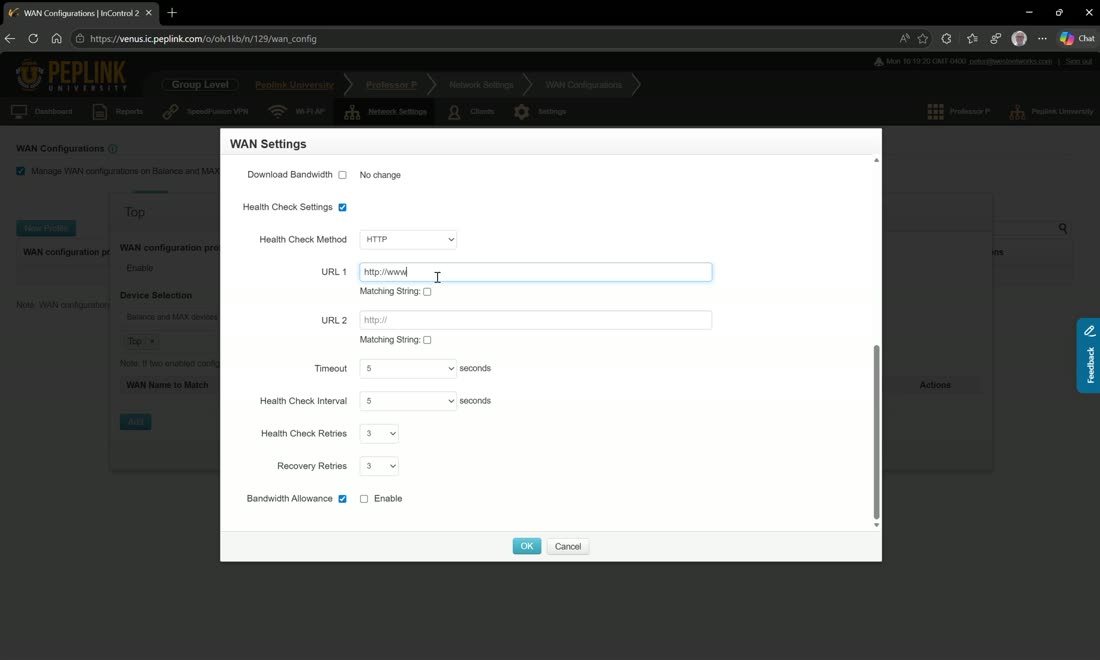The image size is (1100, 660).
Task: Open the SpeedFusion VPN menu
Action: (206, 112)
